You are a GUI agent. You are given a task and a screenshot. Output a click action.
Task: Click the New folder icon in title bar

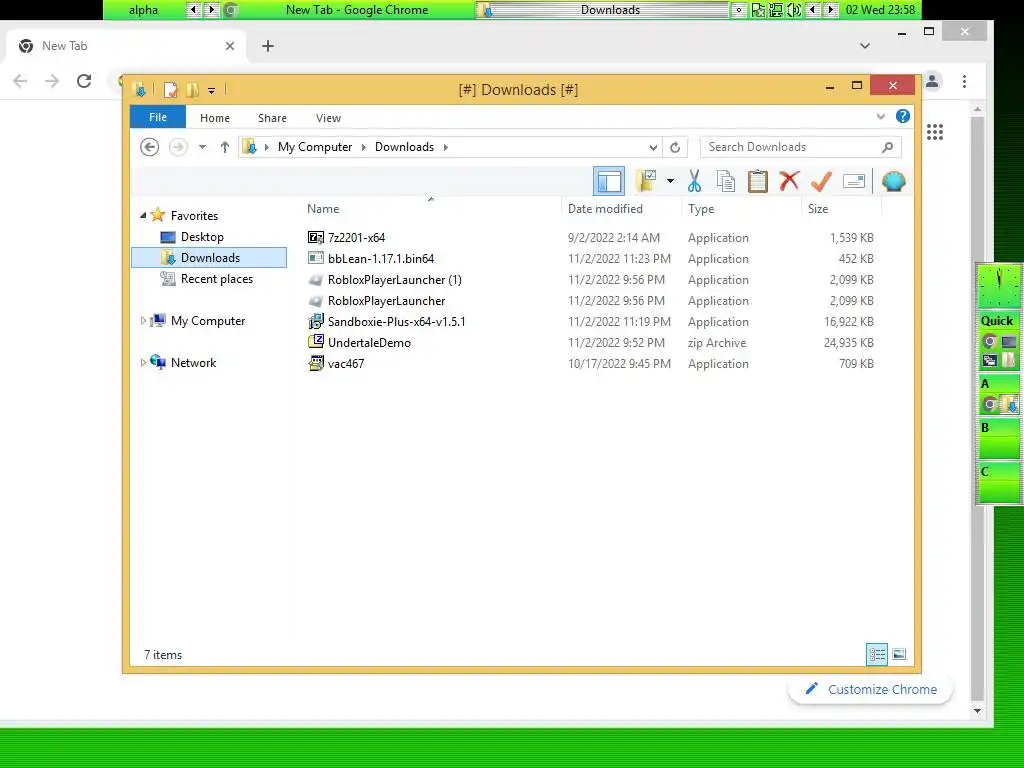193,90
